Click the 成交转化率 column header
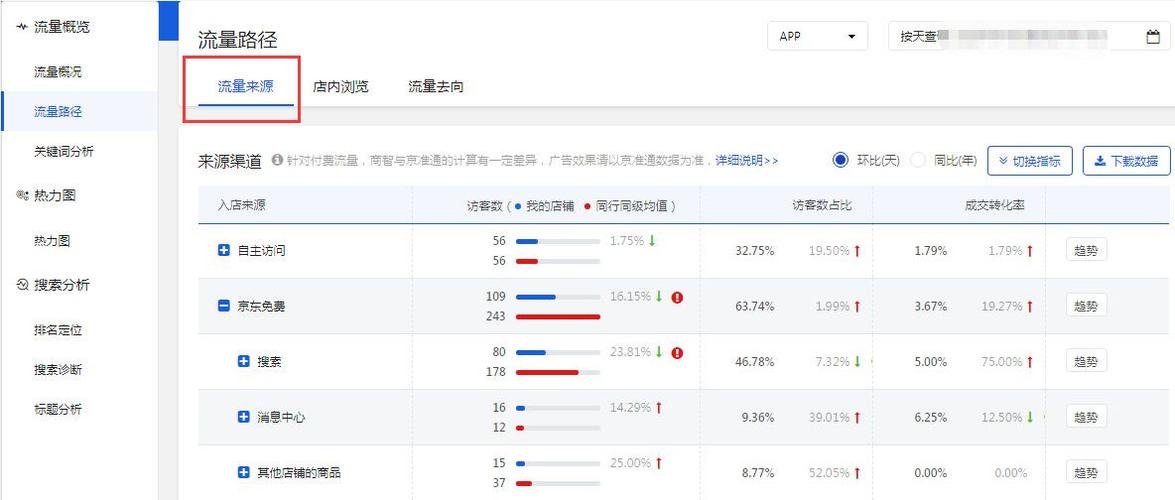Screen dimensions: 1175x500 [994, 205]
